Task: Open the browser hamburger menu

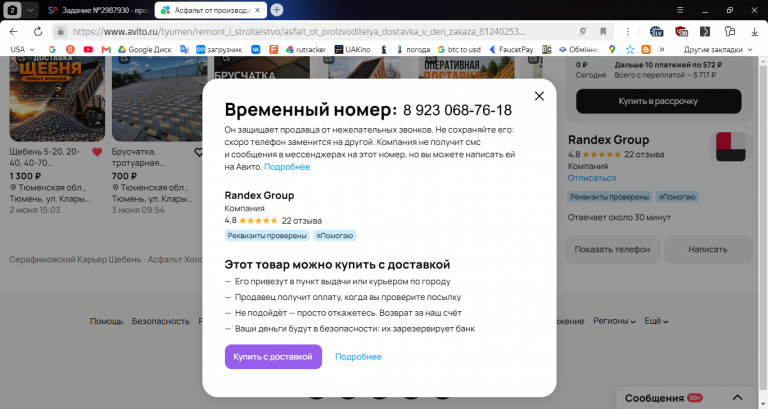Action: tap(680, 10)
